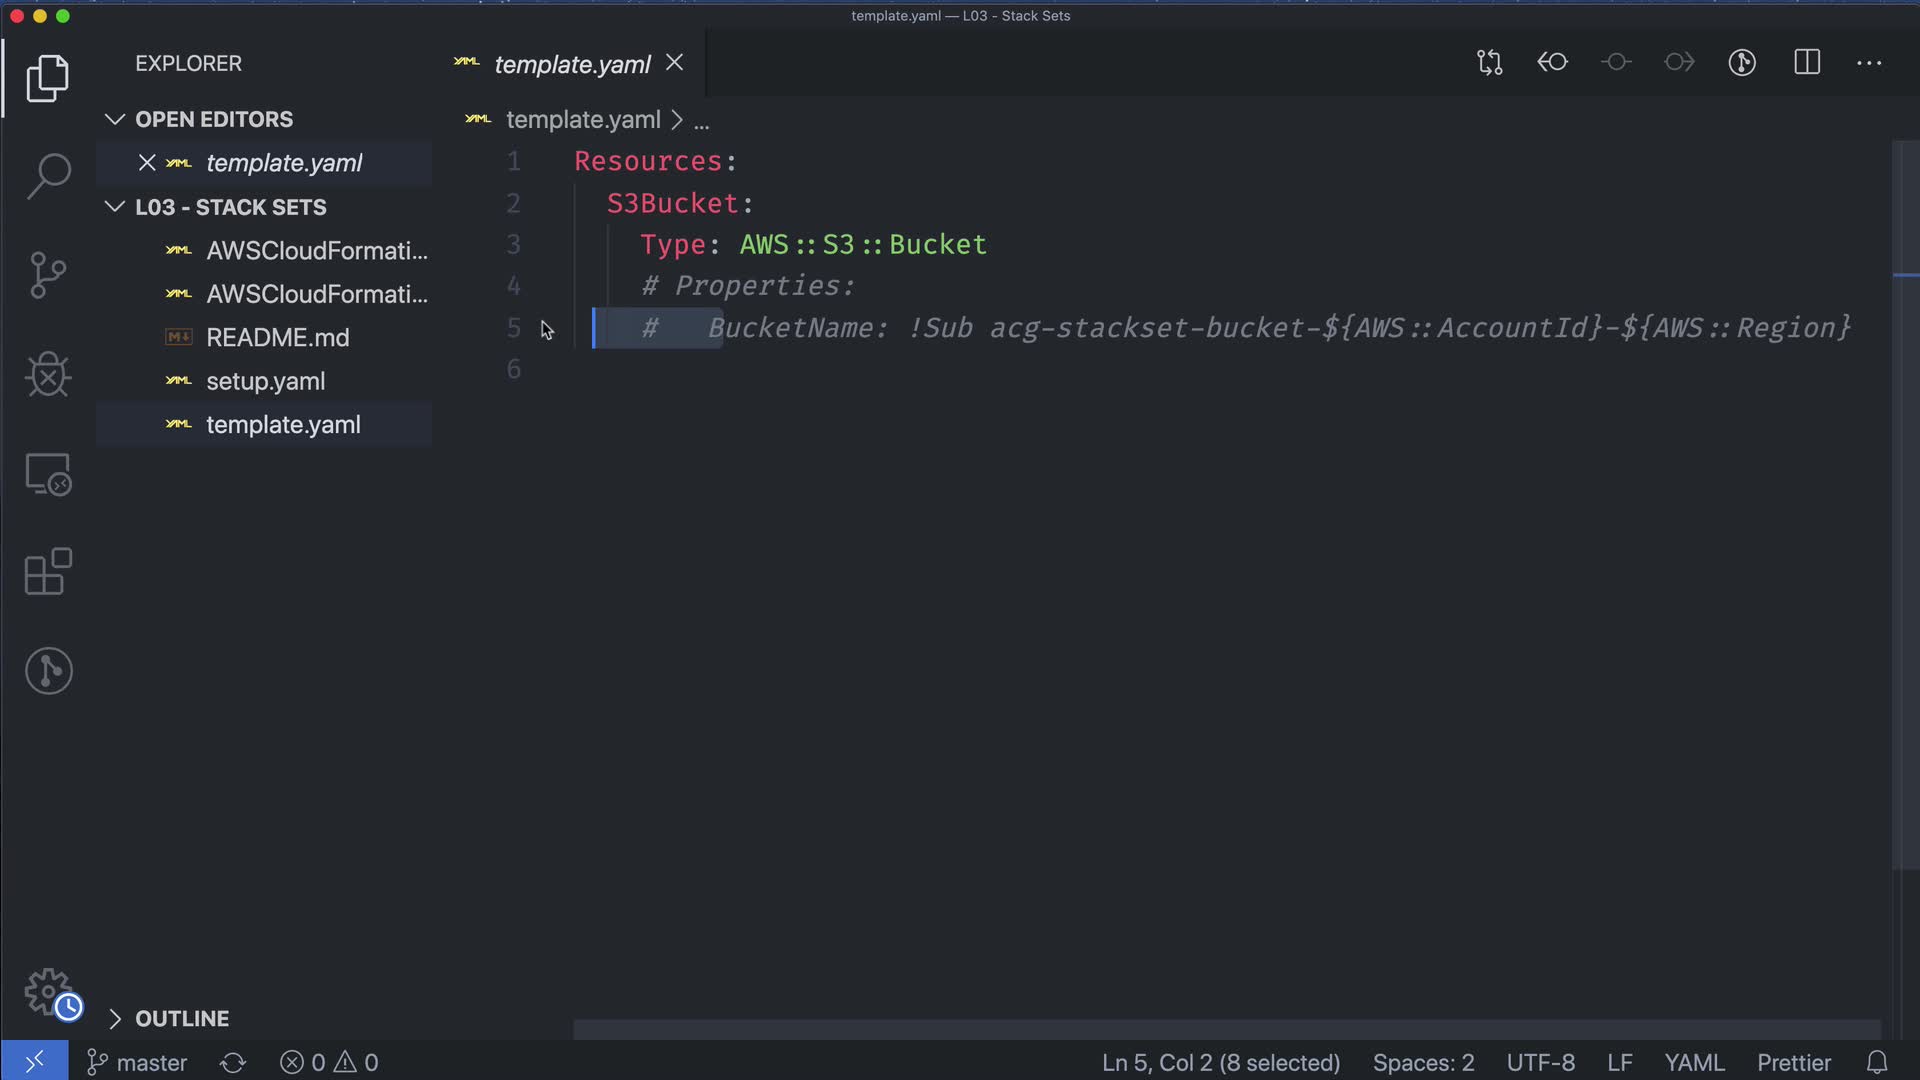This screenshot has height=1080, width=1920.
Task: Open setup.yaml in the explorer
Action: 265,381
